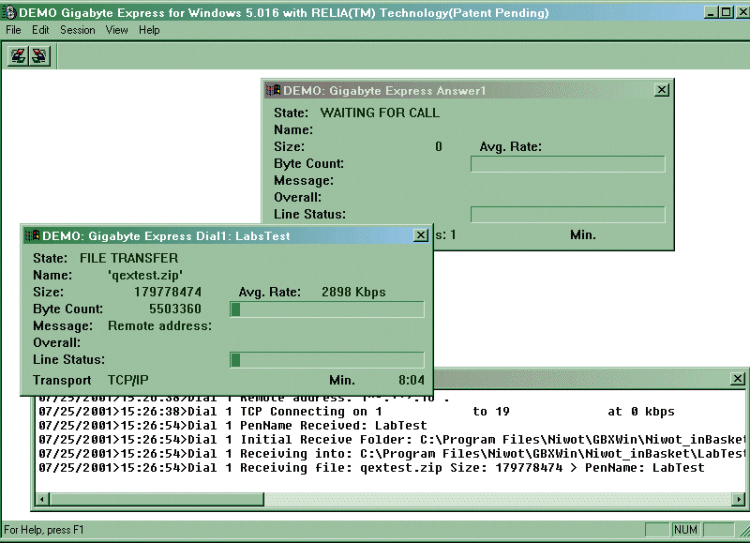Click the 'Receiving into:' log line
Image resolution: width=750 pixels, height=543 pixels.
[391, 454]
